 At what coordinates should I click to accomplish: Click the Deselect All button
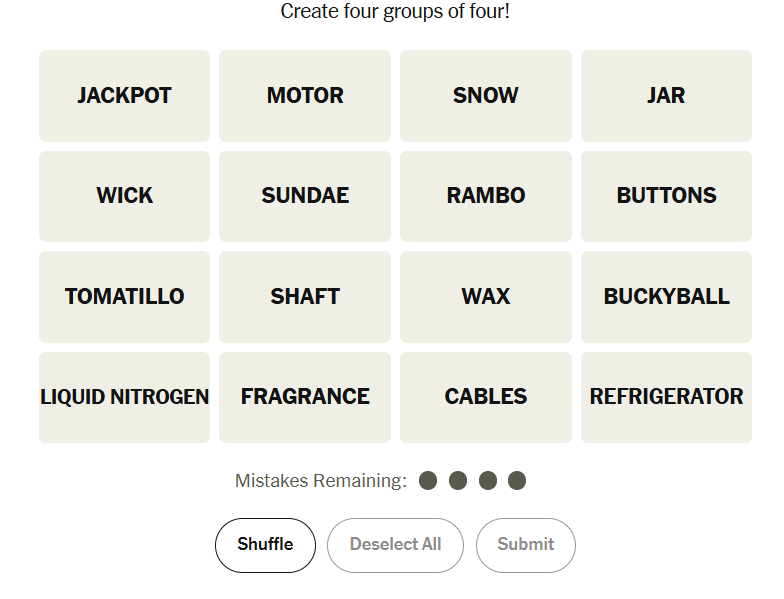[x=396, y=545]
